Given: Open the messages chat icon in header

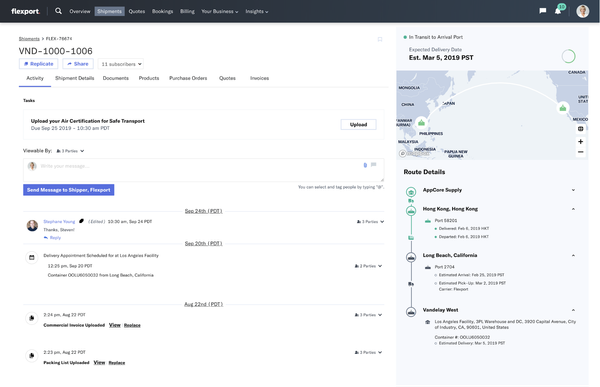Looking at the screenshot, I should tap(543, 11).
